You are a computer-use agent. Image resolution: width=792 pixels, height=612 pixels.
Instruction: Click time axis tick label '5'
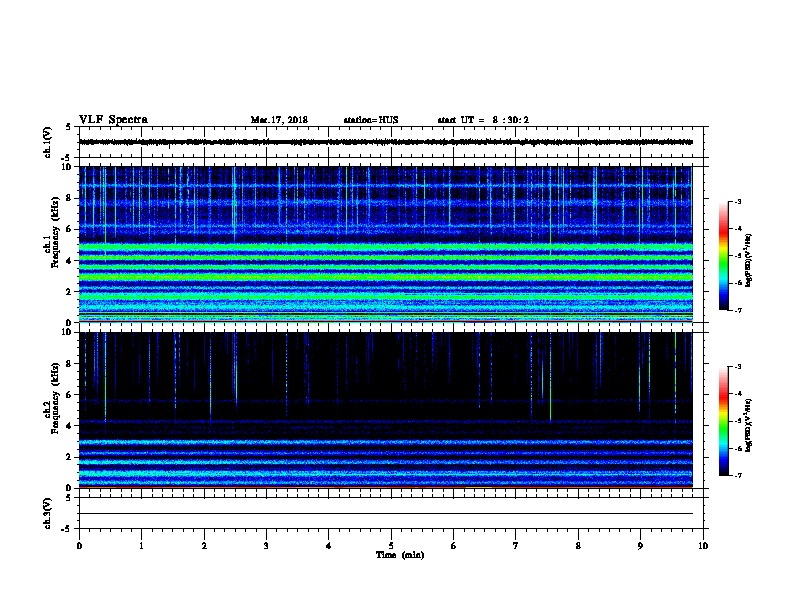(x=391, y=546)
